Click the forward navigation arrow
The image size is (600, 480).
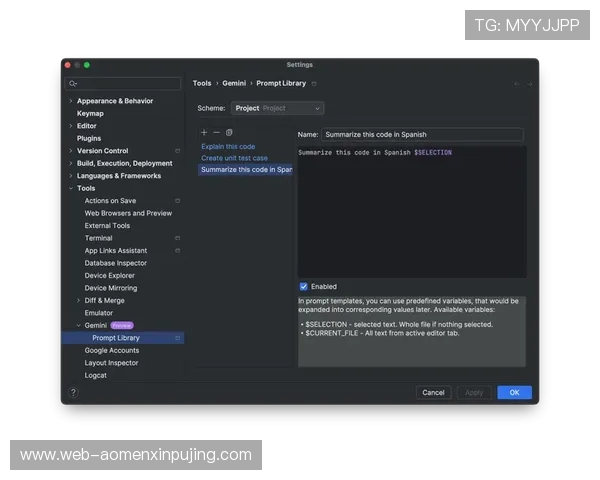pos(529,84)
